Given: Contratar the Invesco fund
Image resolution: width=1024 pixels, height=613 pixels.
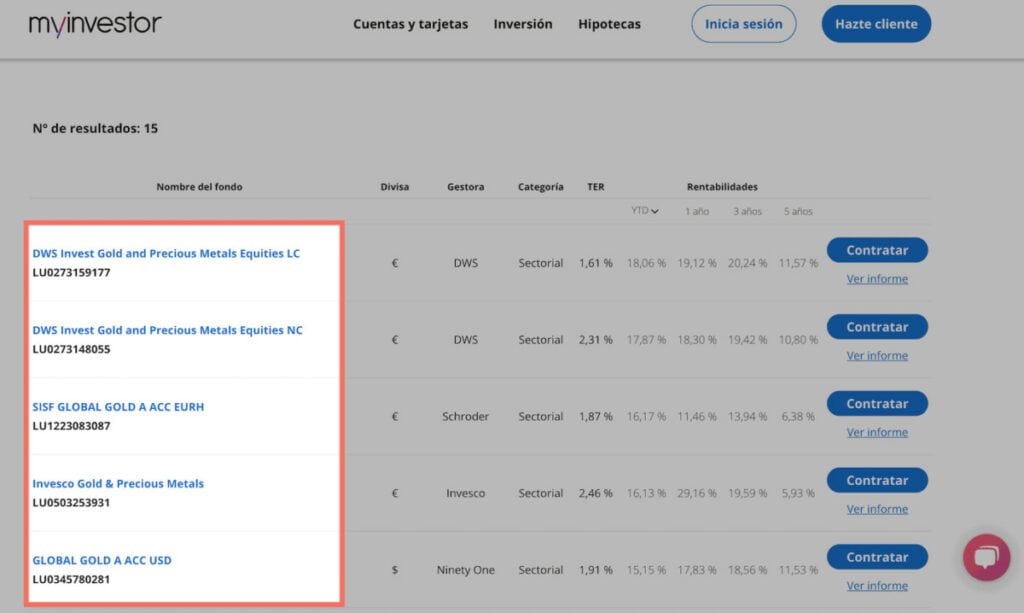Looking at the screenshot, I should 877,480.
